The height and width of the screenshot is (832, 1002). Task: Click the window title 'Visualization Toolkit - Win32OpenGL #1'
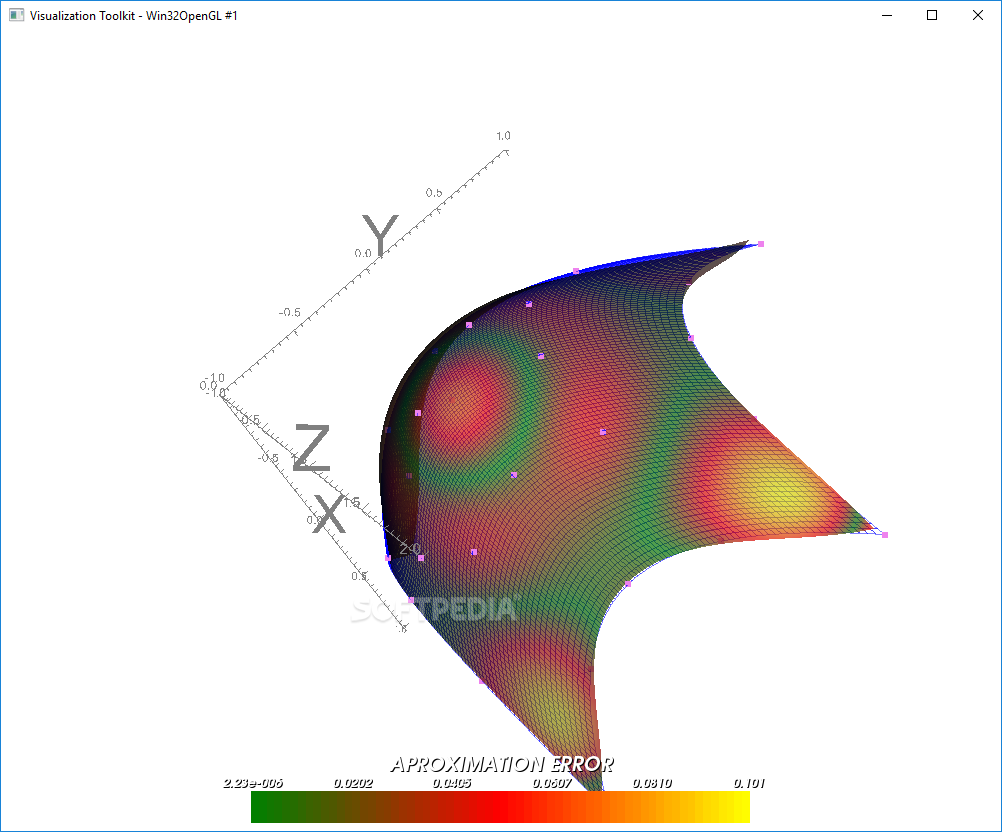click(x=134, y=15)
